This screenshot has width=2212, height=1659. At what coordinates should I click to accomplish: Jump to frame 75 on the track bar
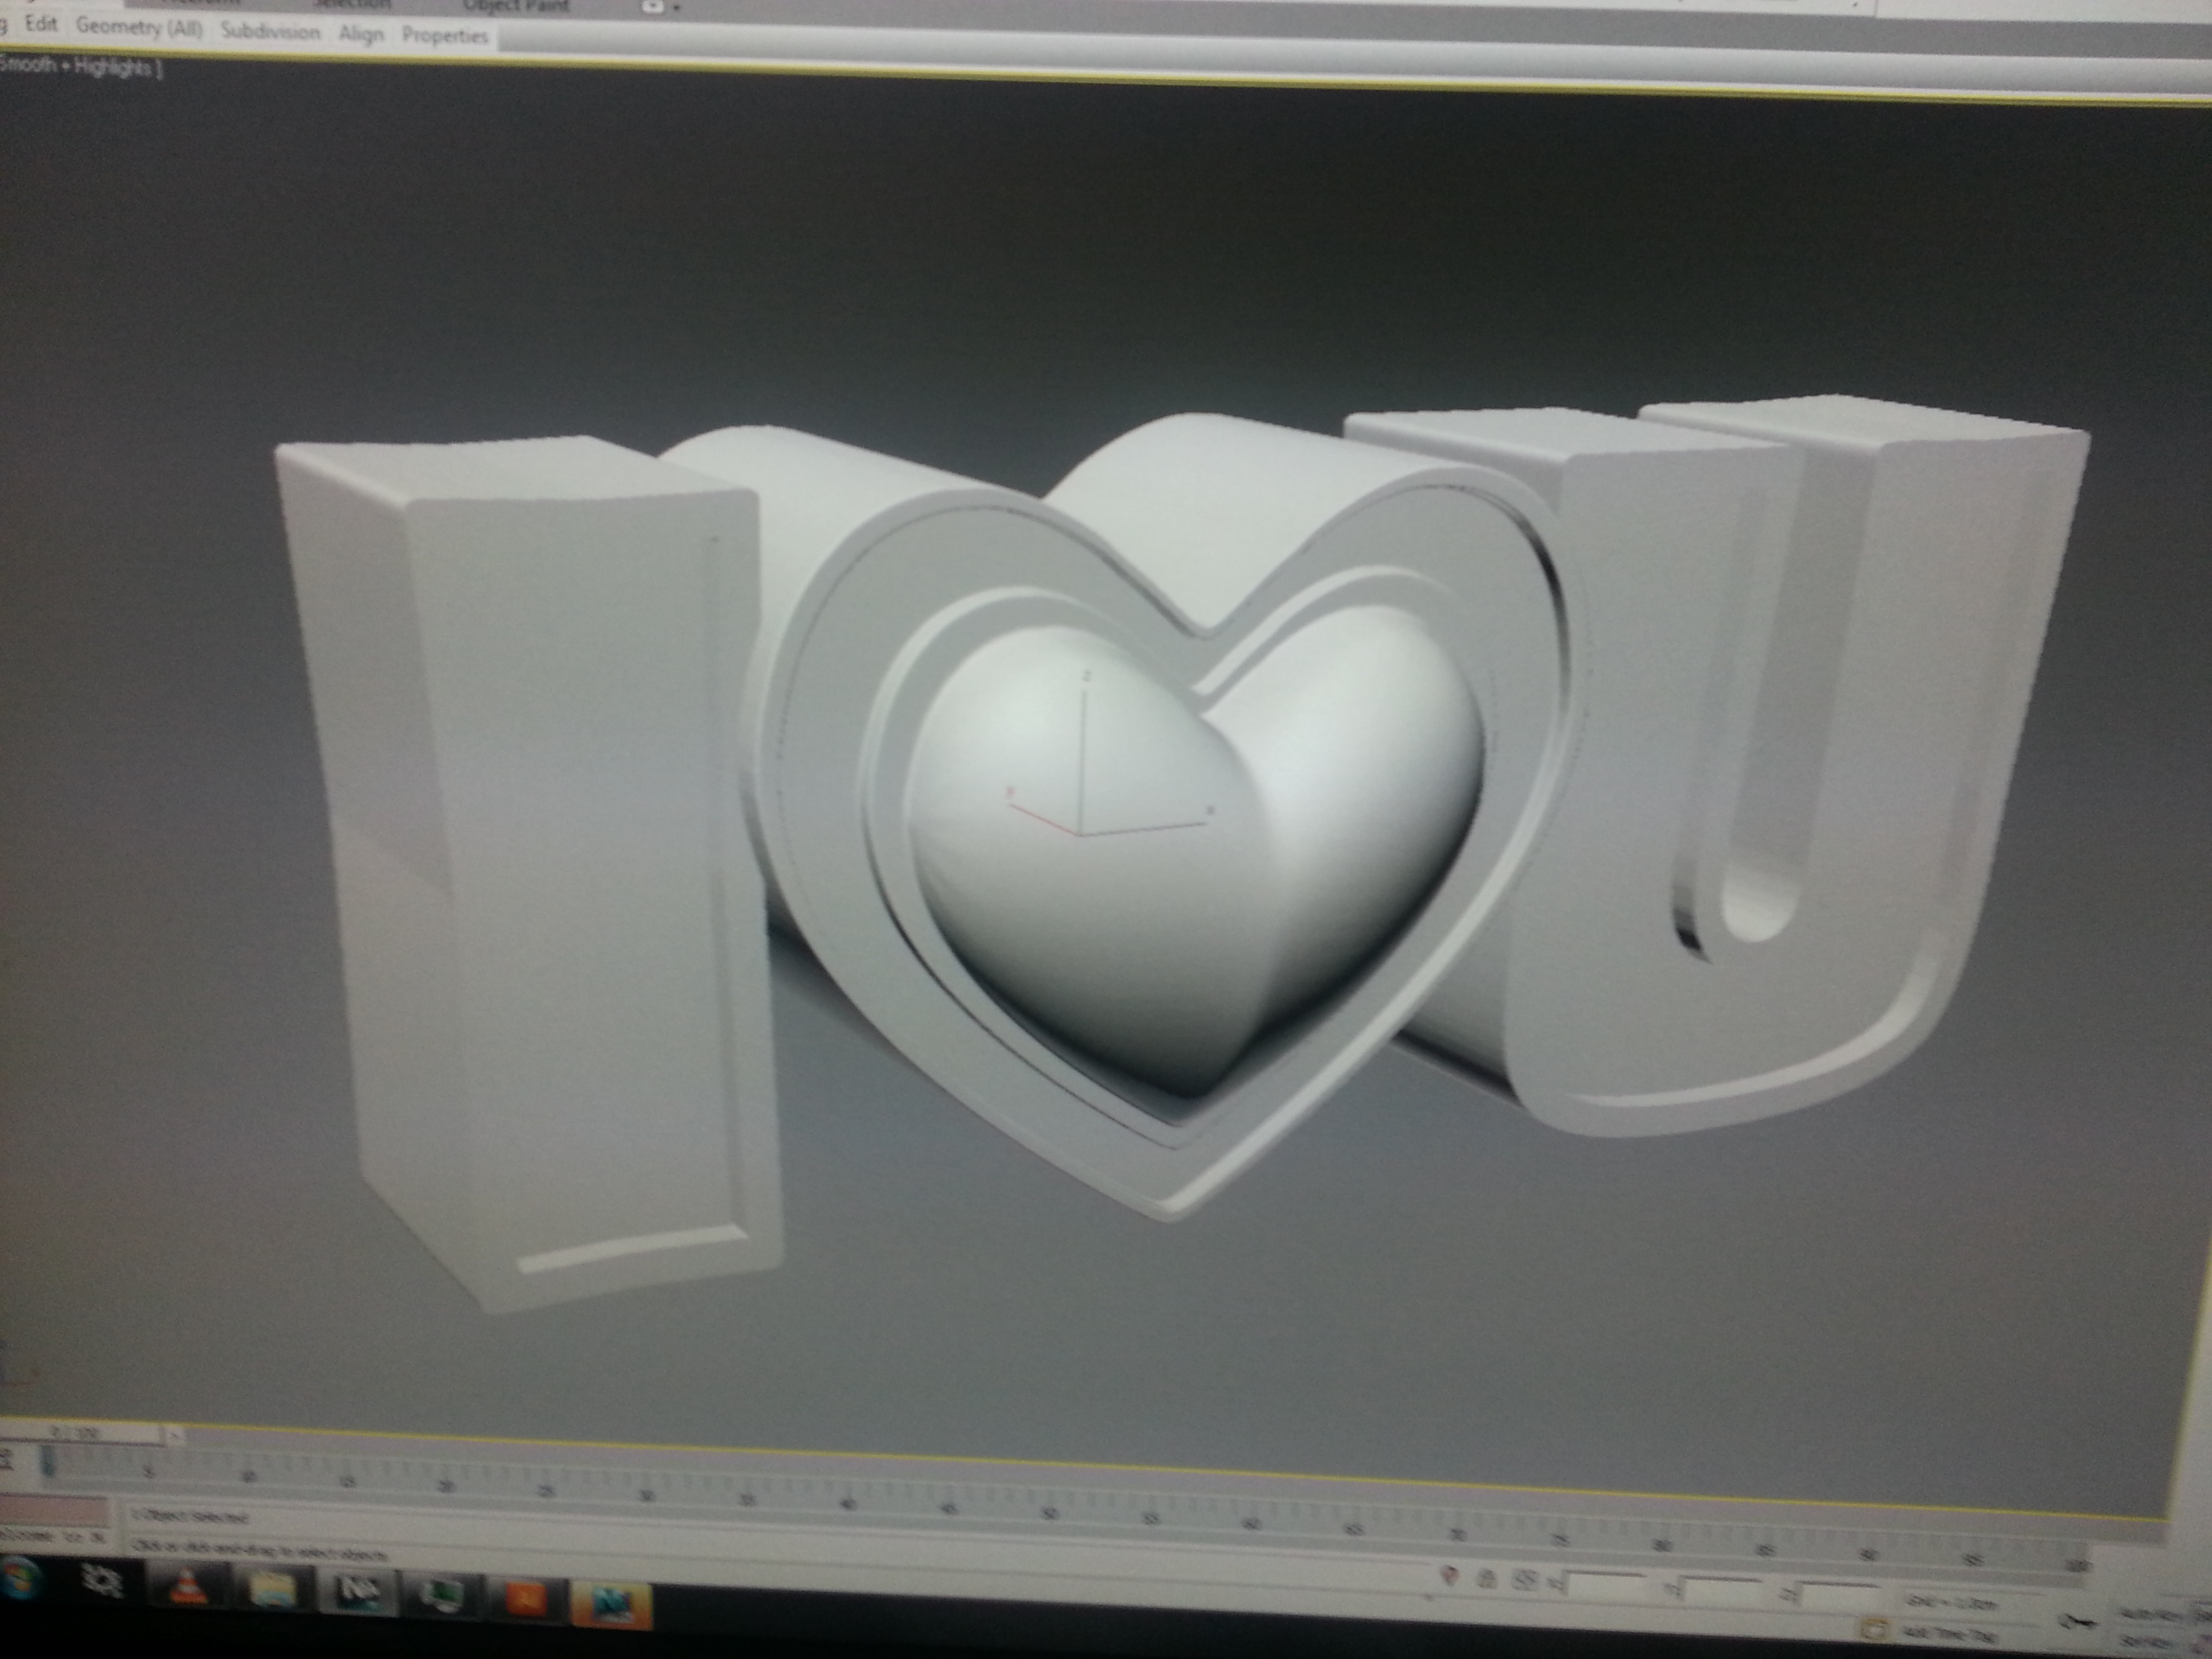pyautogui.click(x=1560, y=1539)
